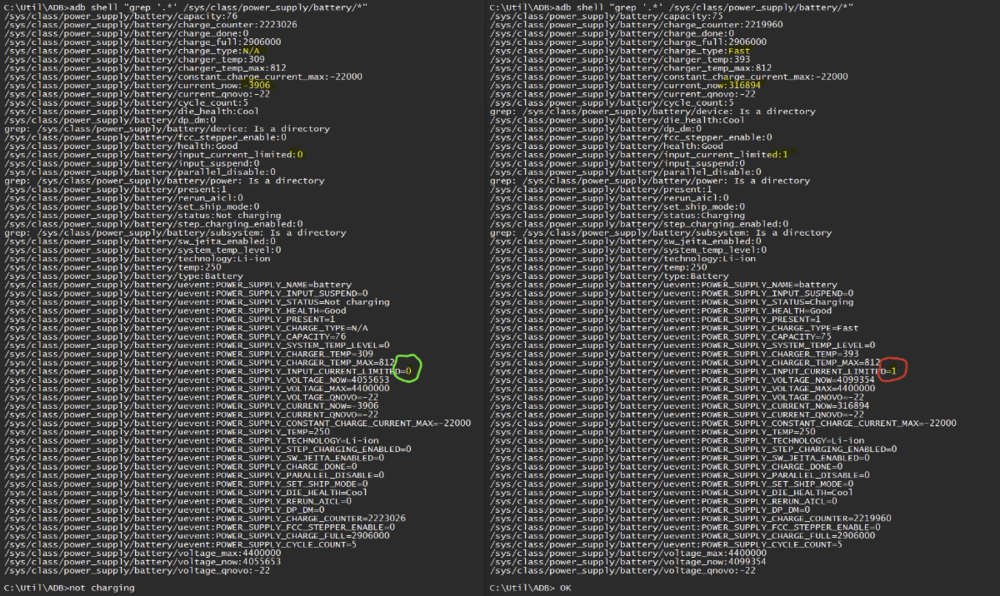Image resolution: width=1000 pixels, height=596 pixels.
Task: Click the left prompt reading 'not charging'
Action: (70, 588)
